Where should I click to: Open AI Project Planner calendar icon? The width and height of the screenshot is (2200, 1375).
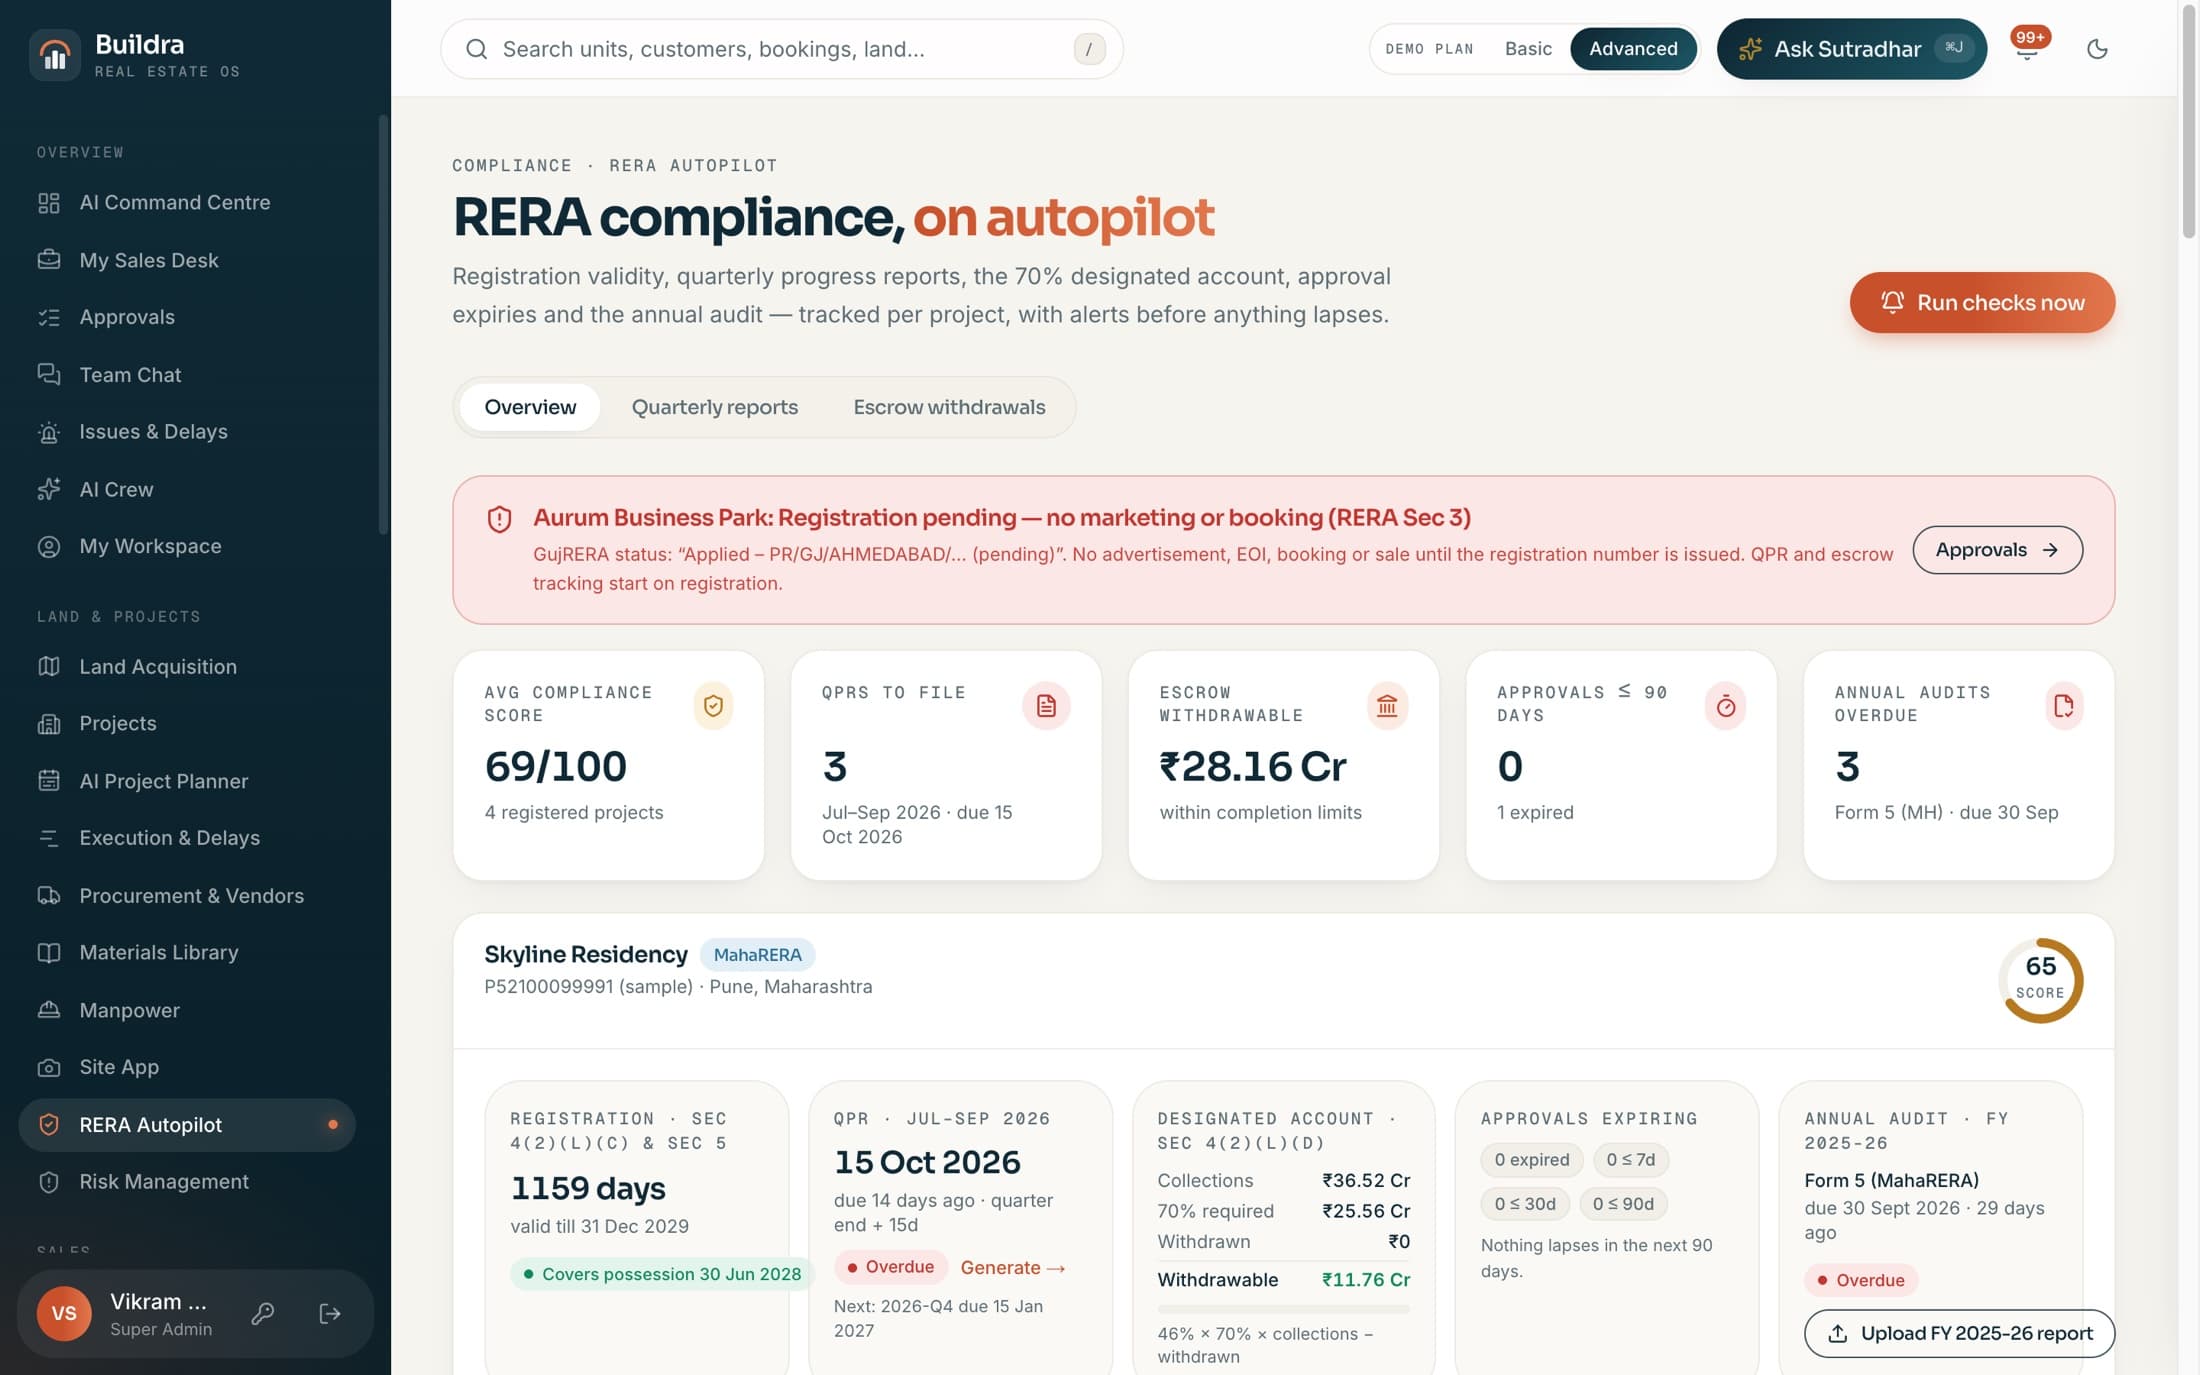click(x=48, y=781)
